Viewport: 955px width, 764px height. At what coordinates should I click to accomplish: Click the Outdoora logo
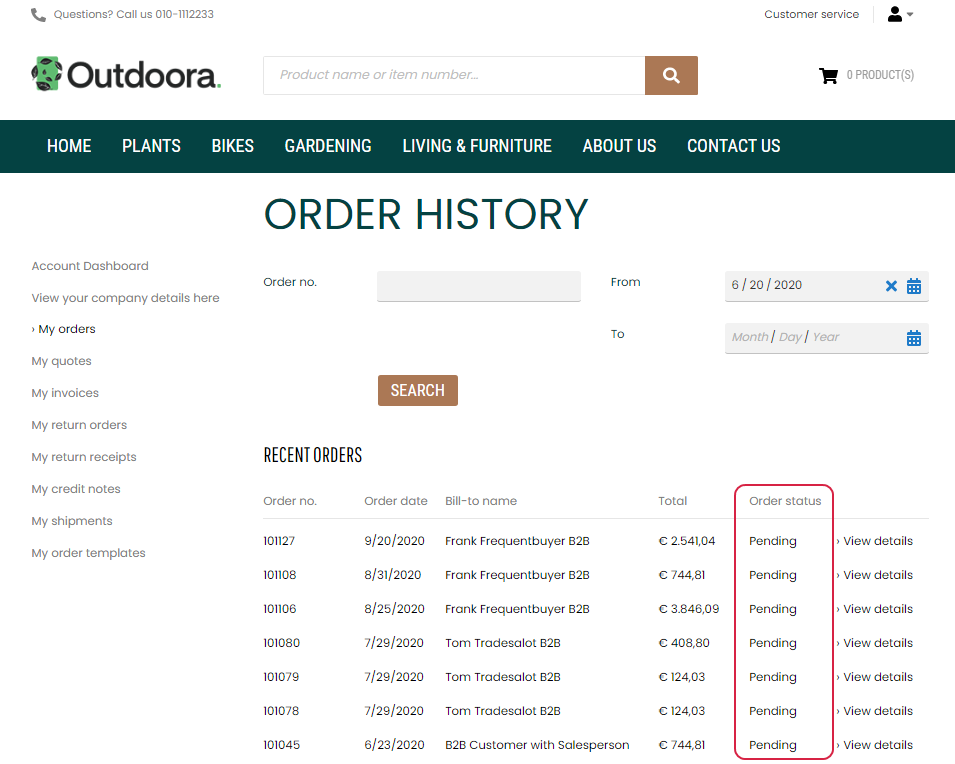pyautogui.click(x=126, y=74)
